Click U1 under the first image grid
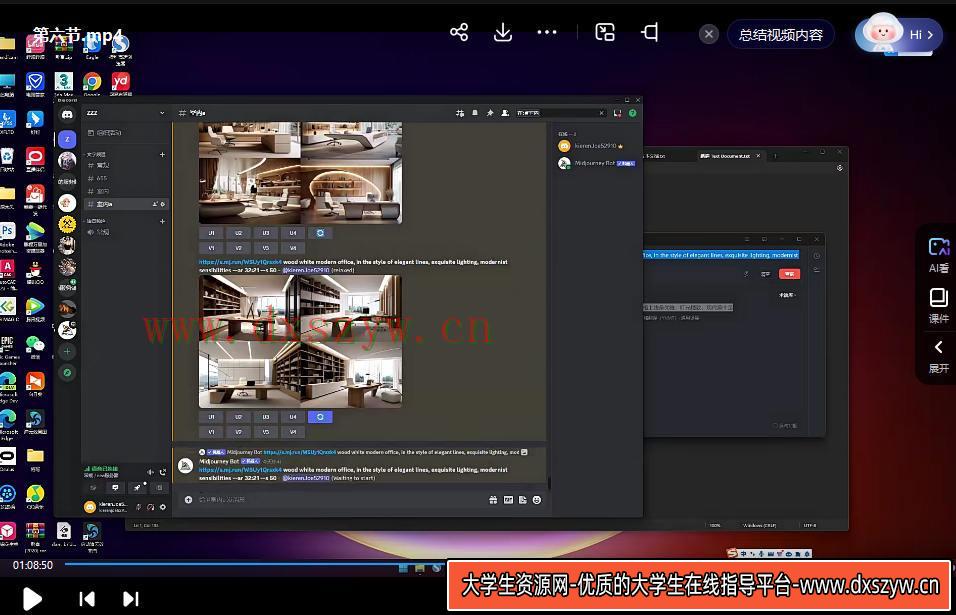 (x=212, y=233)
